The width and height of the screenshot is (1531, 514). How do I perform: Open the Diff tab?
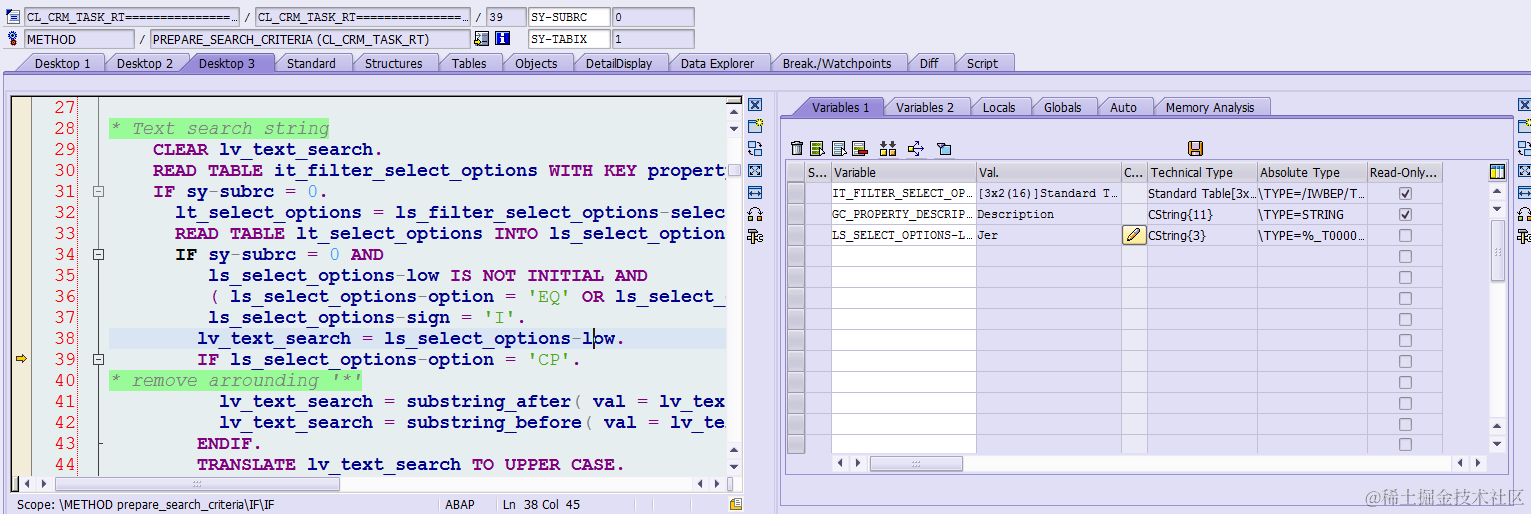click(929, 63)
